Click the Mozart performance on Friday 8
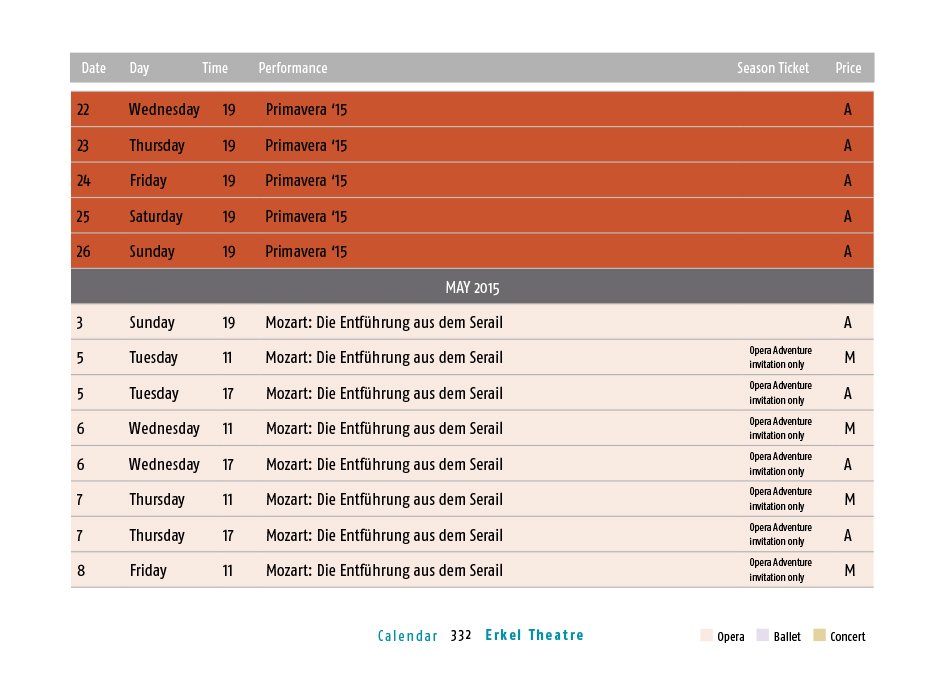Viewport: 945px width, 679px height. (x=385, y=571)
